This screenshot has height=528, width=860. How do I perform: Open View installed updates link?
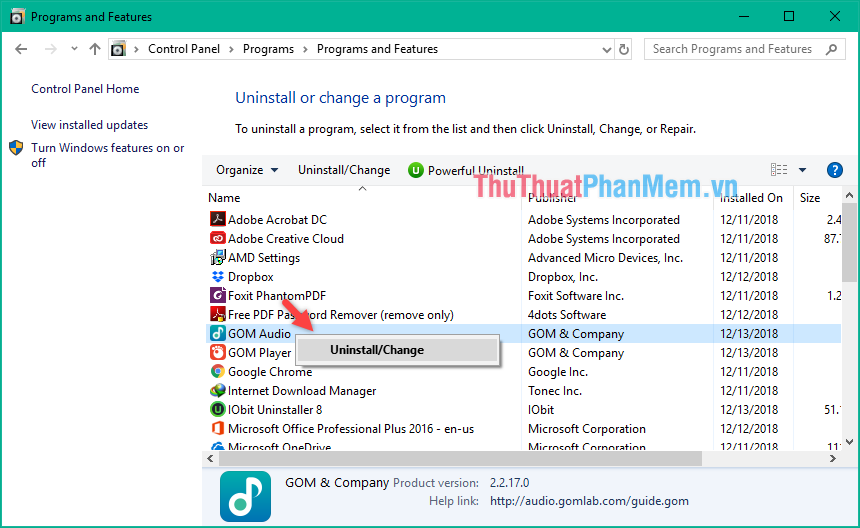[x=89, y=125]
